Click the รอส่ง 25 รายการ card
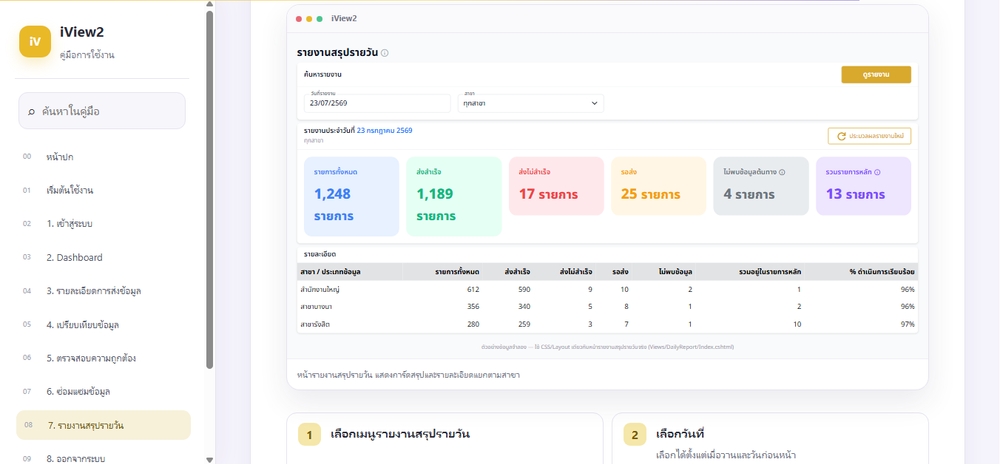 pos(659,186)
